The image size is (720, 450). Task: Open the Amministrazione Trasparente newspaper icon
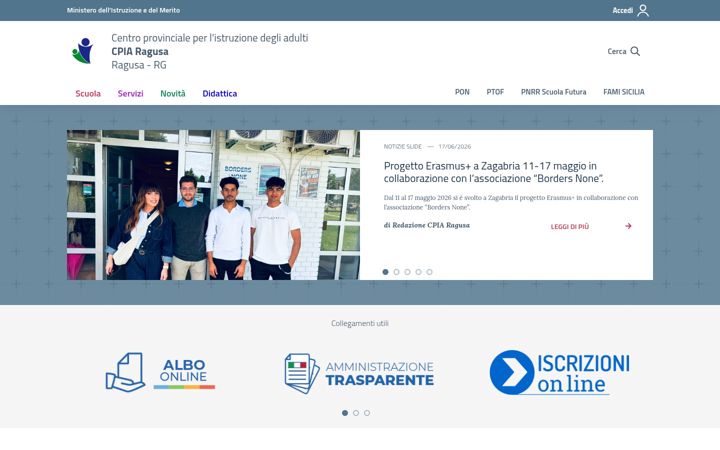[x=302, y=373]
